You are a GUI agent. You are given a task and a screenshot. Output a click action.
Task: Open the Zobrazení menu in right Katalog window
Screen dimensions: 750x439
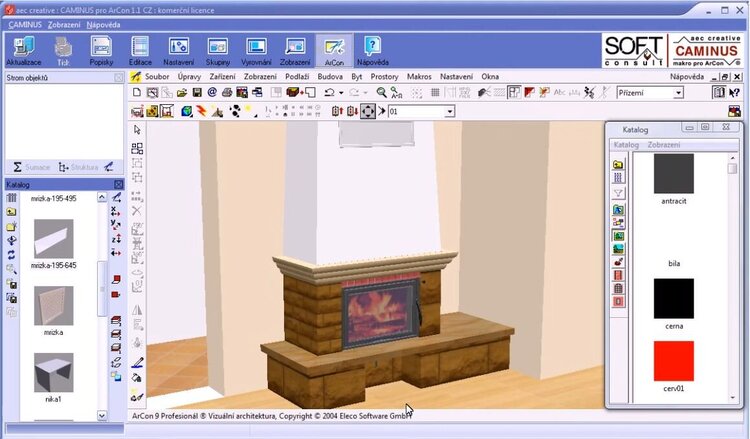(664, 145)
